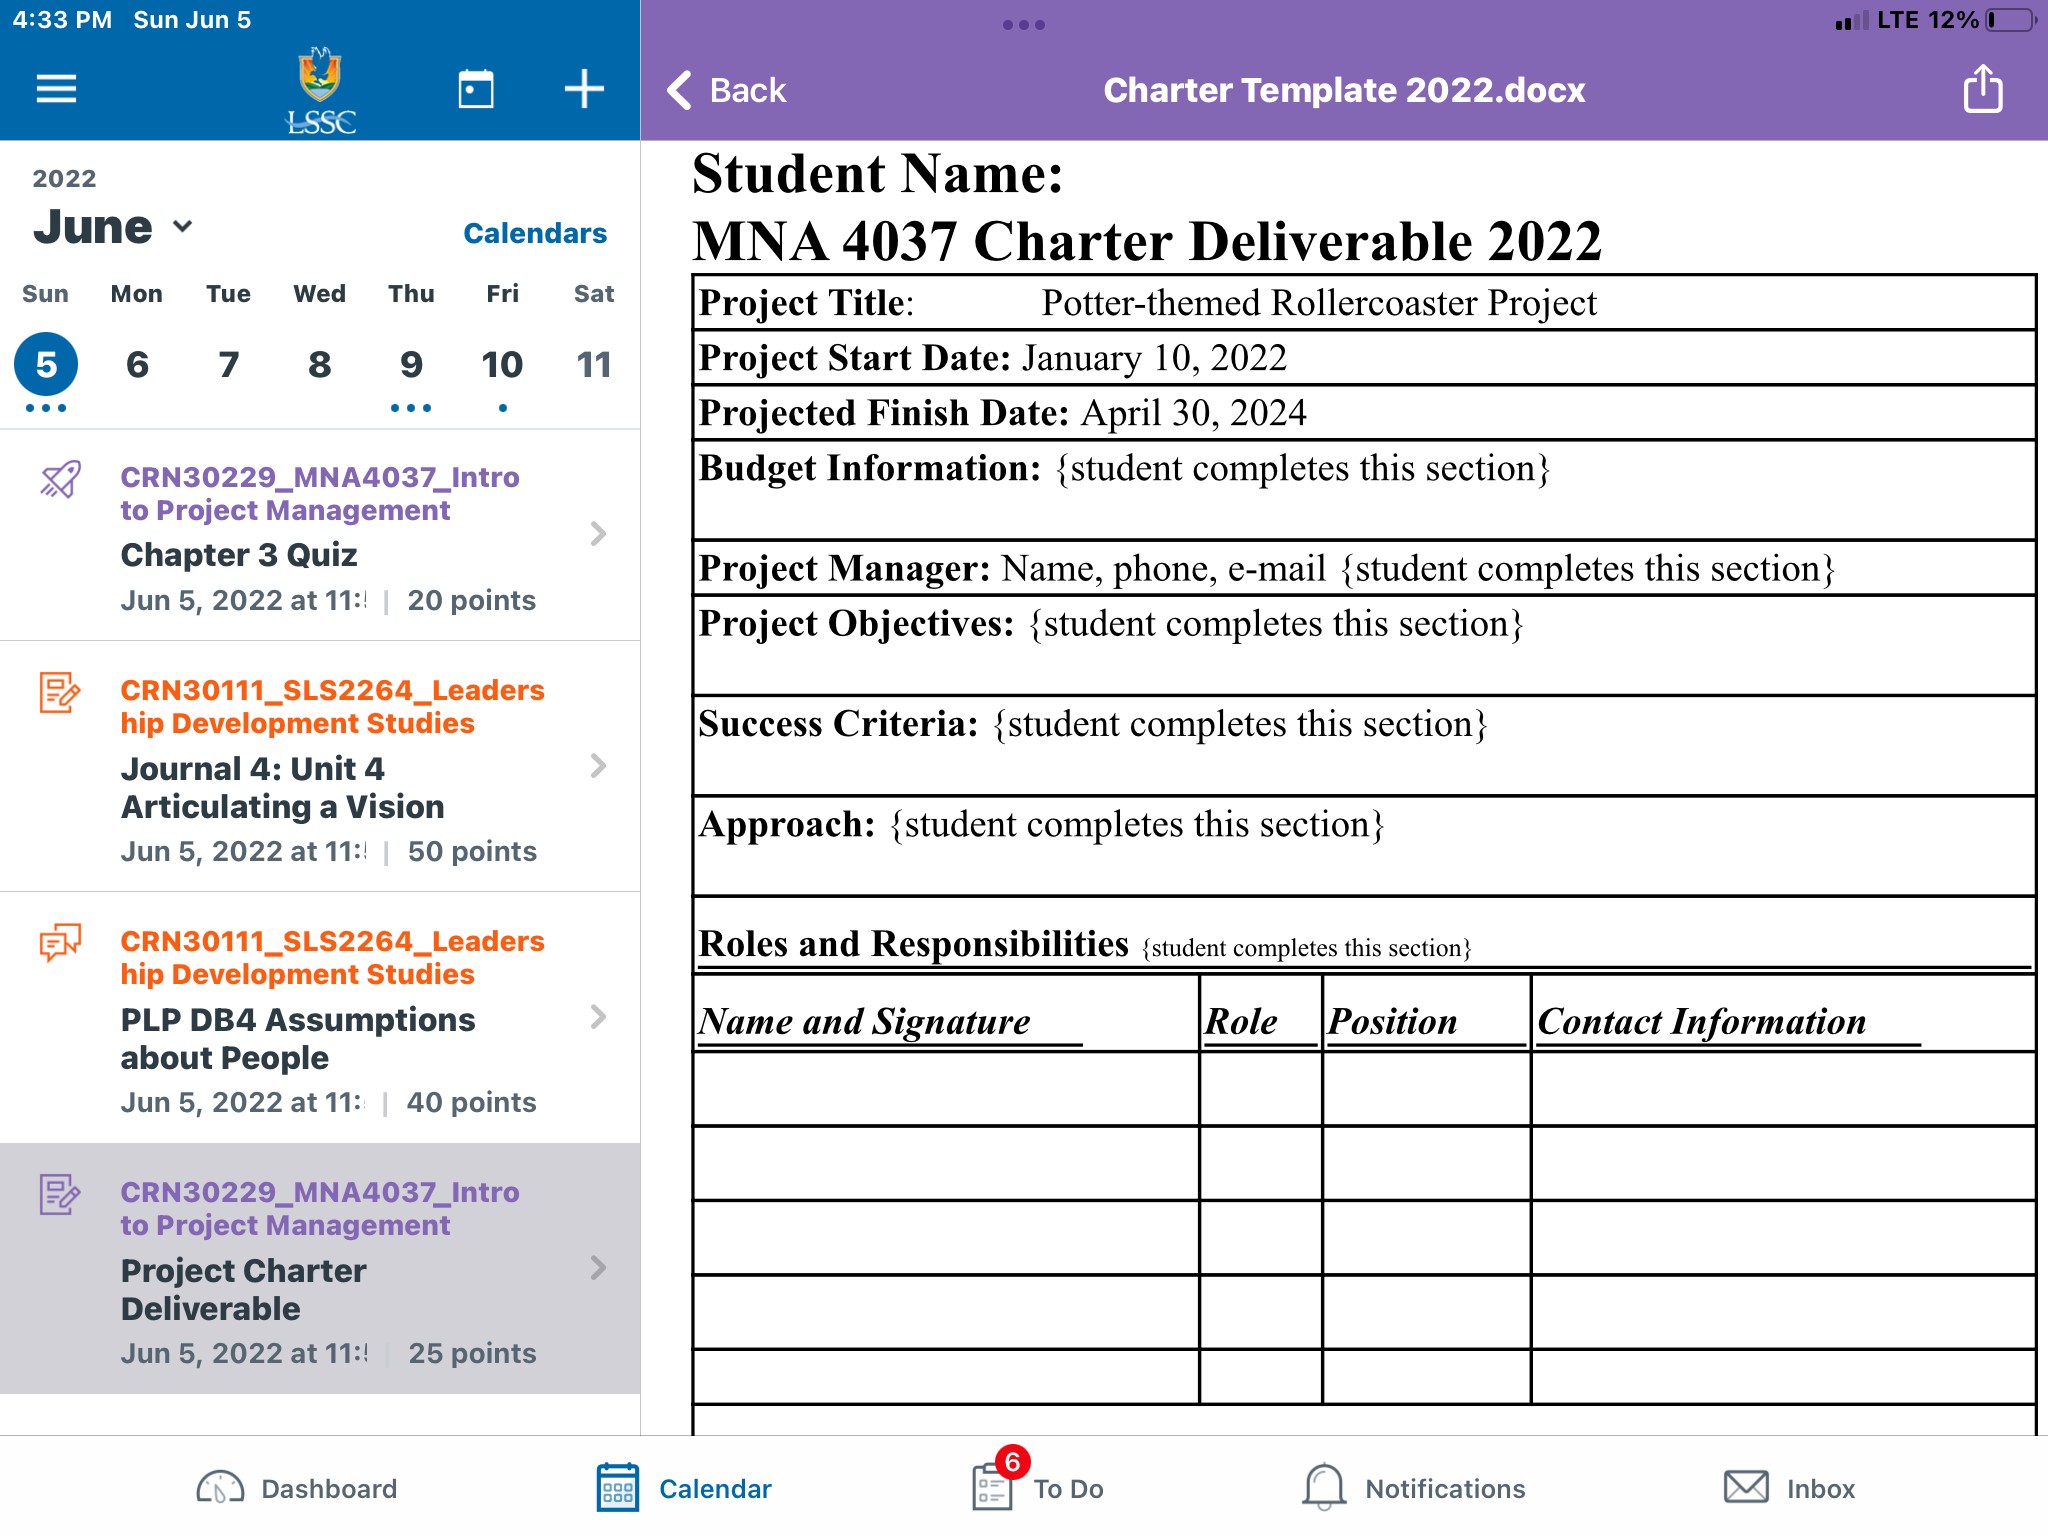Tap the plus icon to add event
The width and height of the screenshot is (2048, 1536).
tap(584, 89)
